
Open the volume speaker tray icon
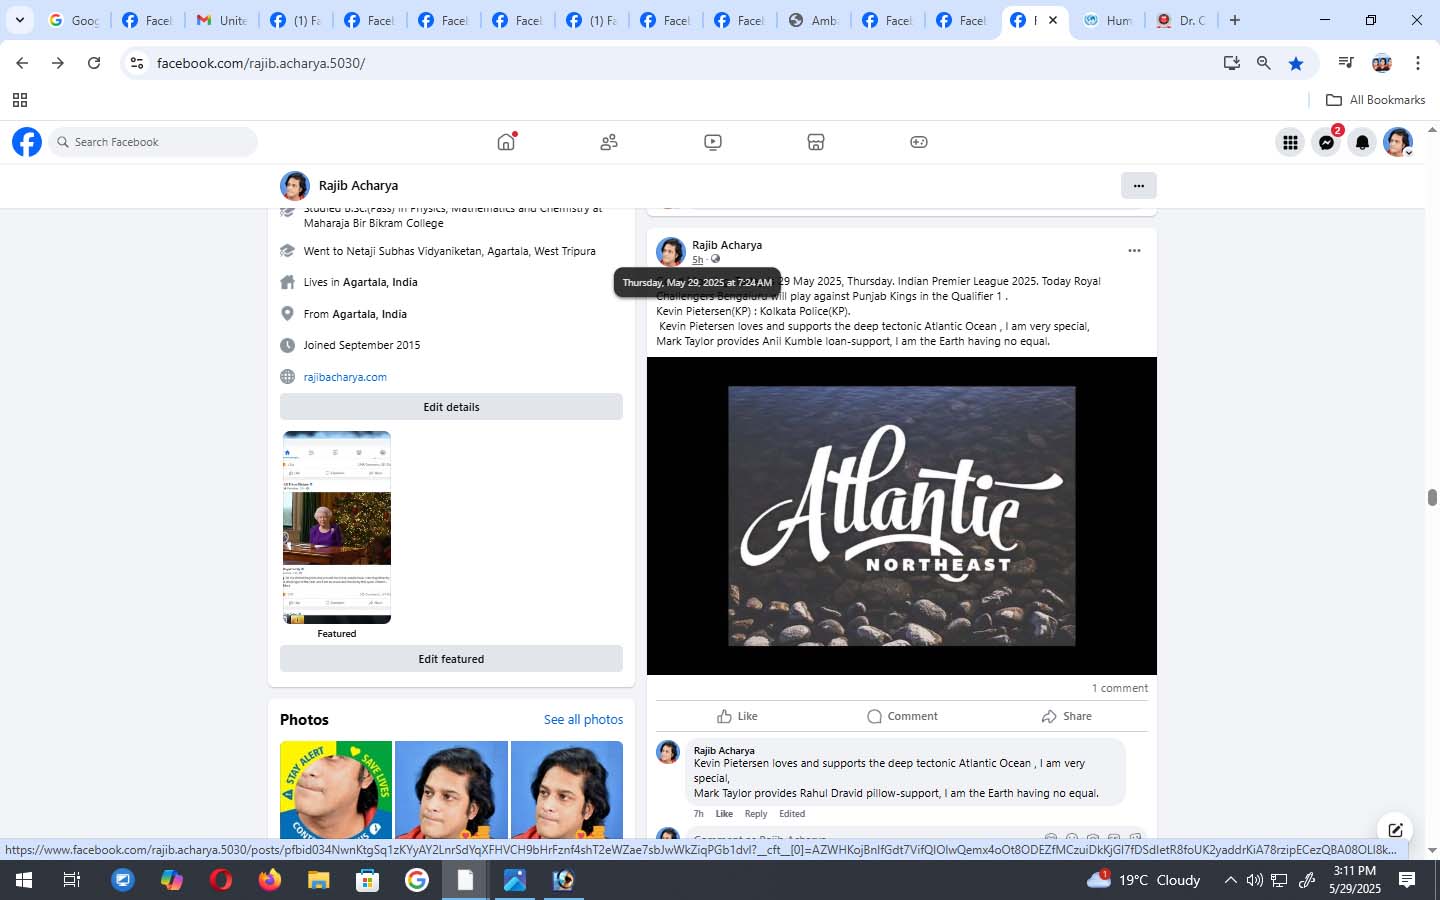click(x=1254, y=880)
